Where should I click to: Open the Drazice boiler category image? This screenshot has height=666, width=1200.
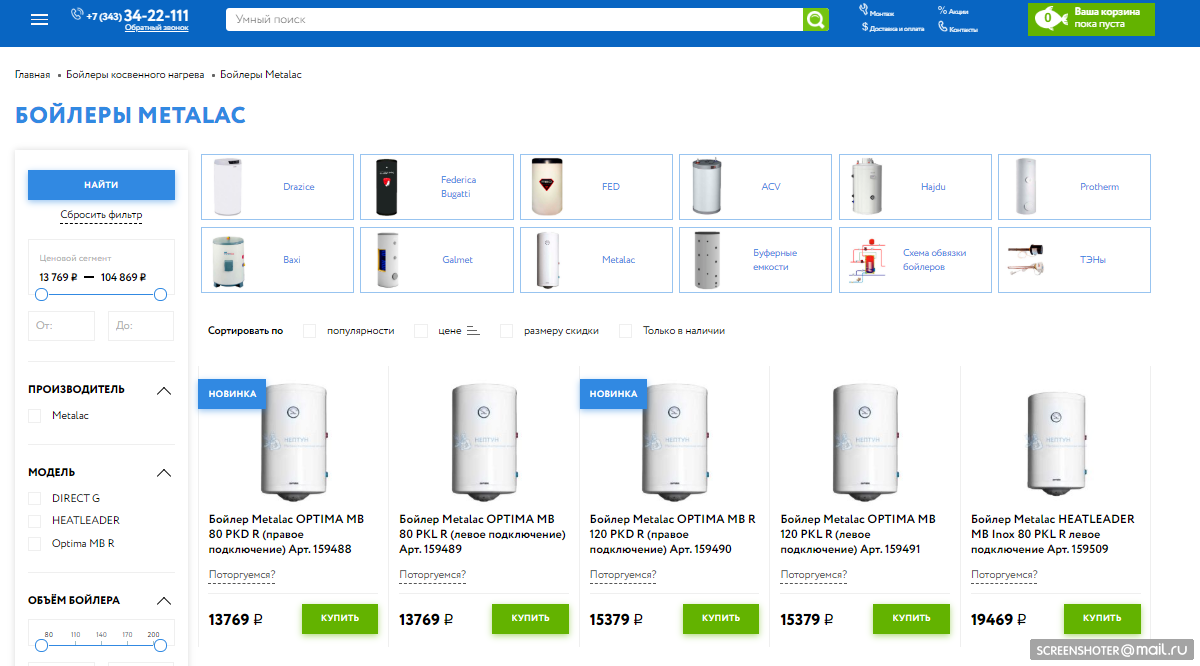230,187
